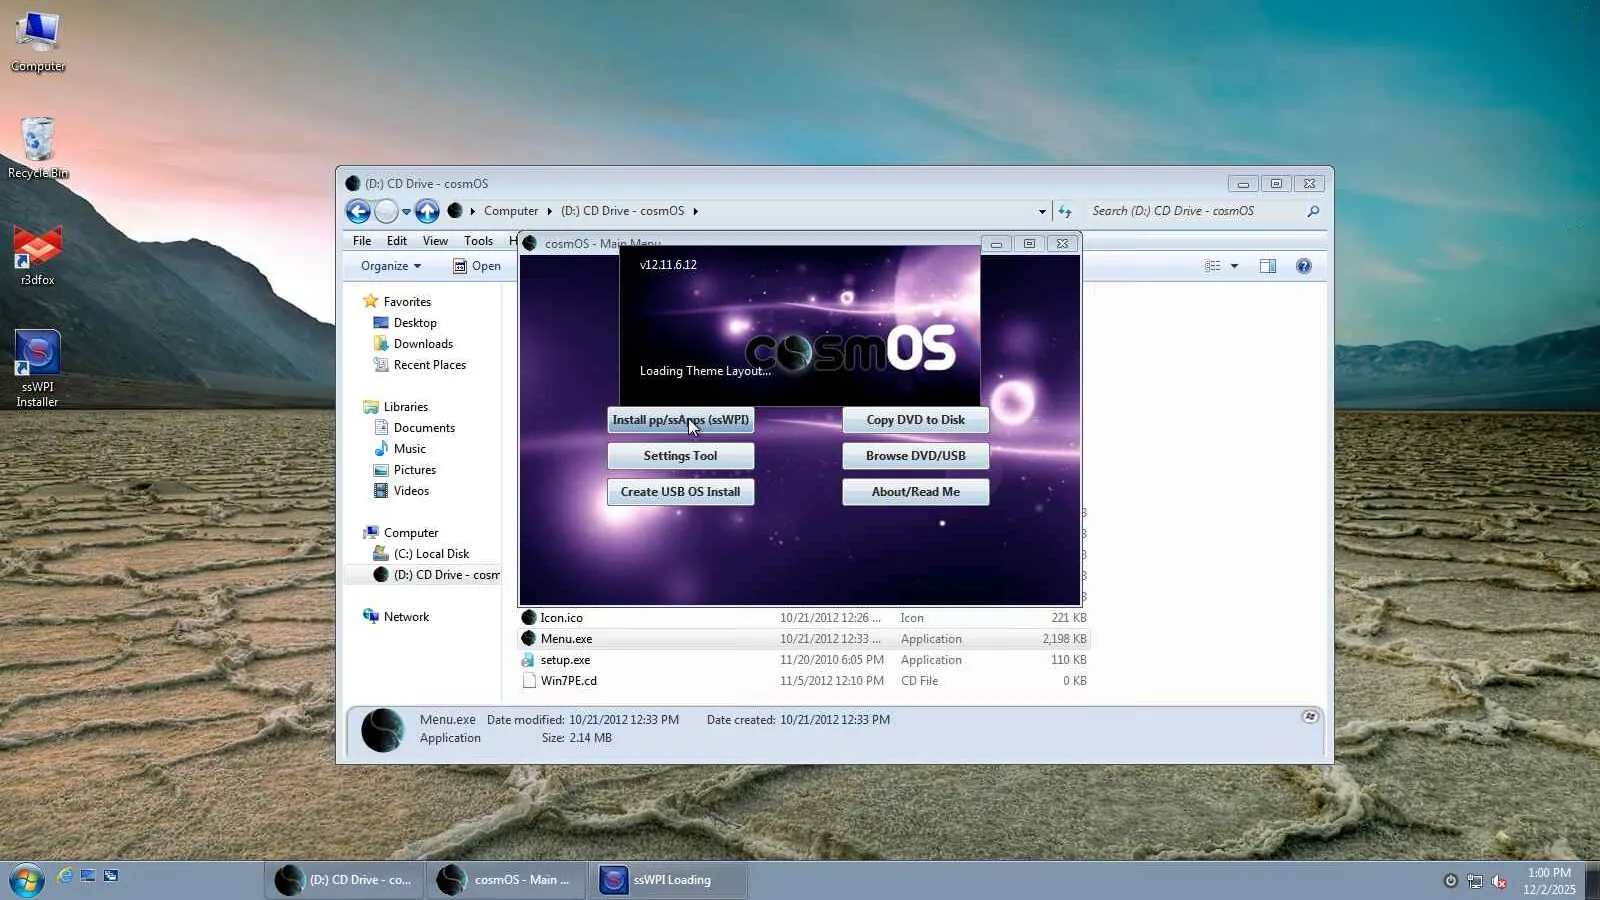
Task: Open the taskbar clock and date
Action: (1549, 881)
